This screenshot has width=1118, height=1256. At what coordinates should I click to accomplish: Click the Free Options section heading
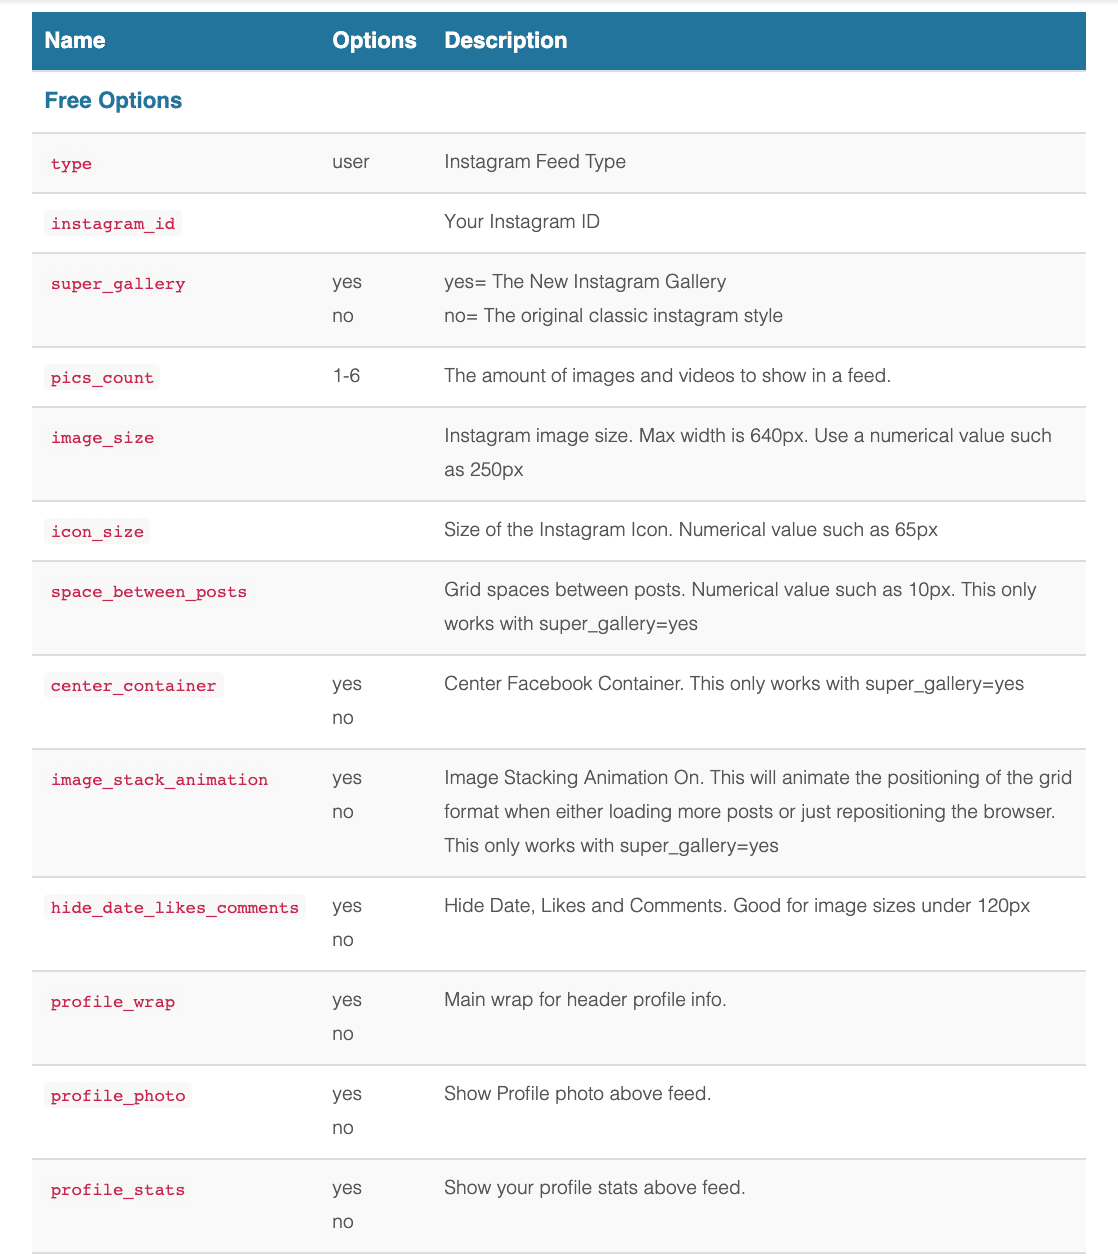coord(113,101)
